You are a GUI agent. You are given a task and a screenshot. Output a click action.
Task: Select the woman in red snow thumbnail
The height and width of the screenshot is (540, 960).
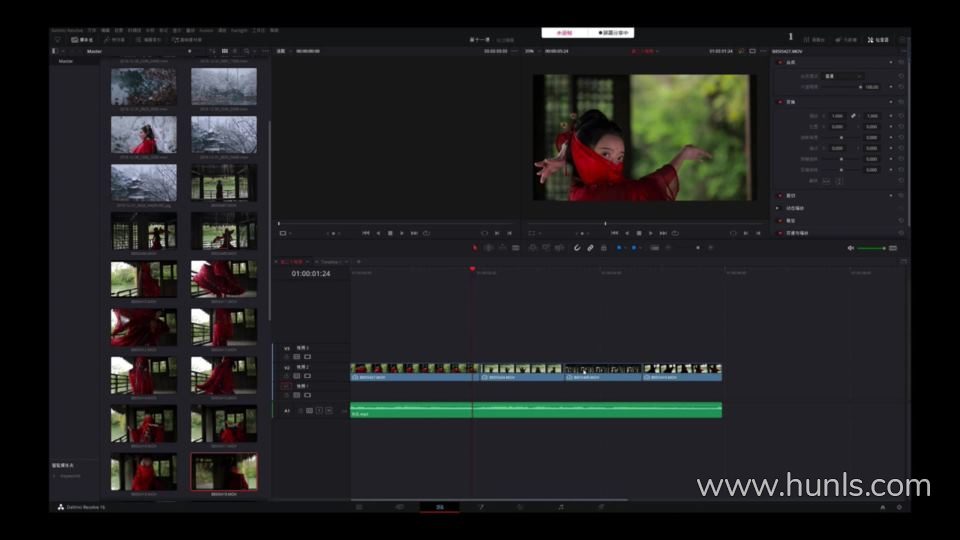click(143, 134)
